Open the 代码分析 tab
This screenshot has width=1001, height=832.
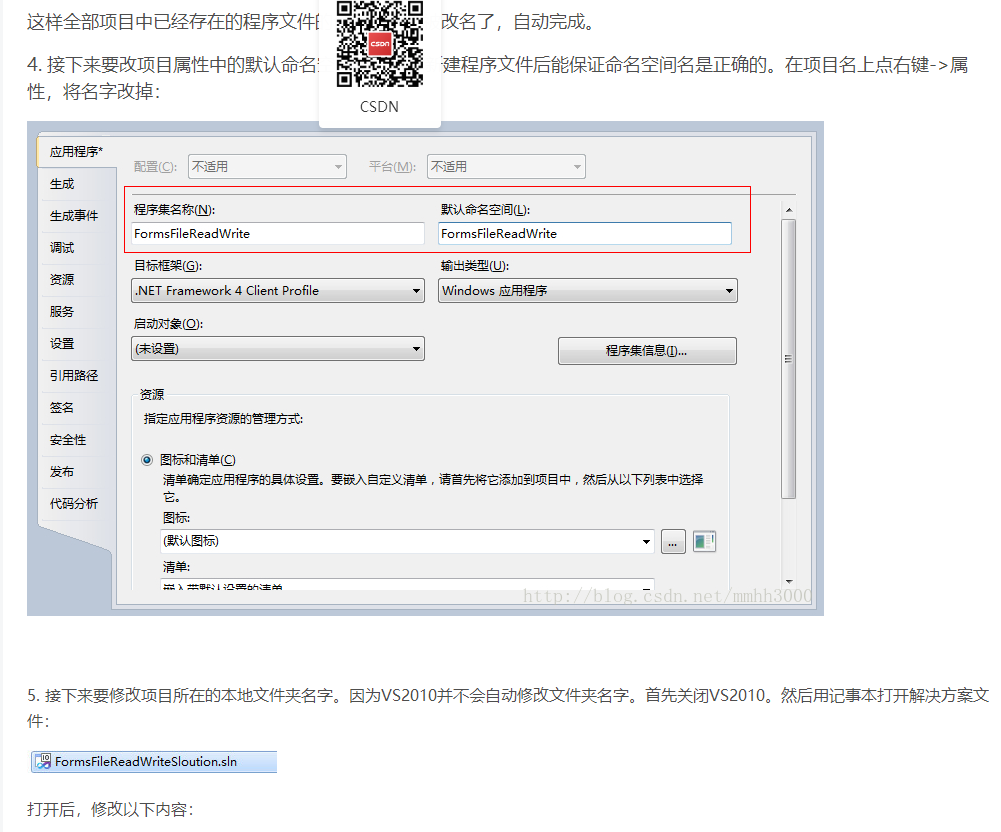[73, 504]
